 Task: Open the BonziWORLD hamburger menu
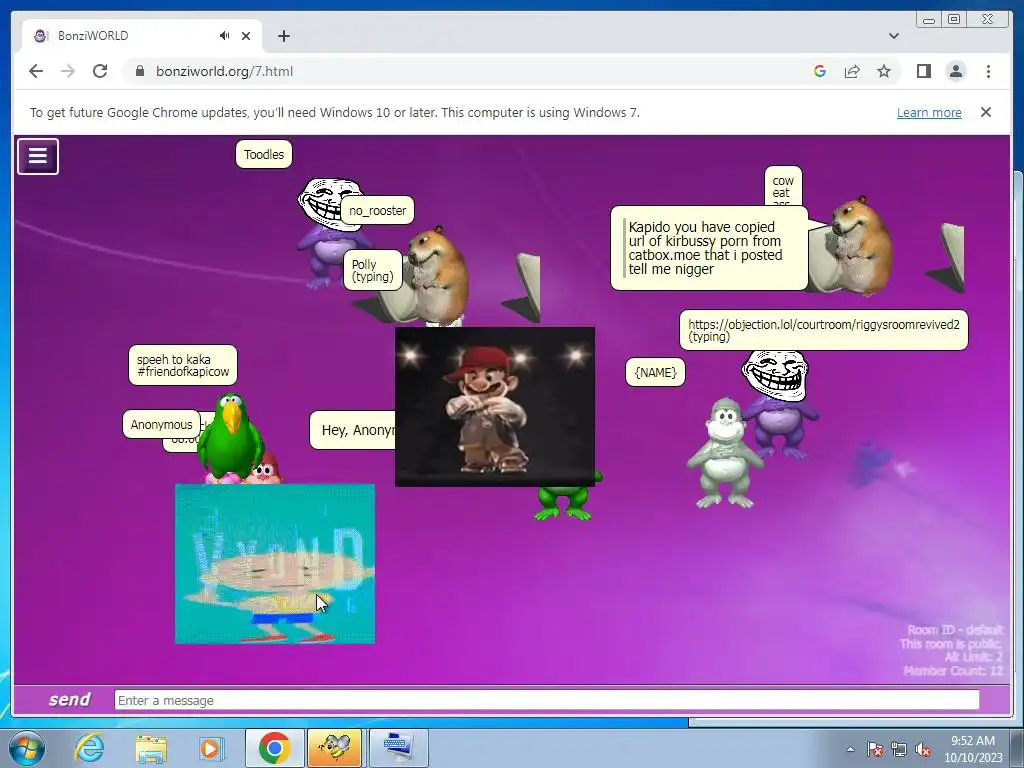coord(38,156)
